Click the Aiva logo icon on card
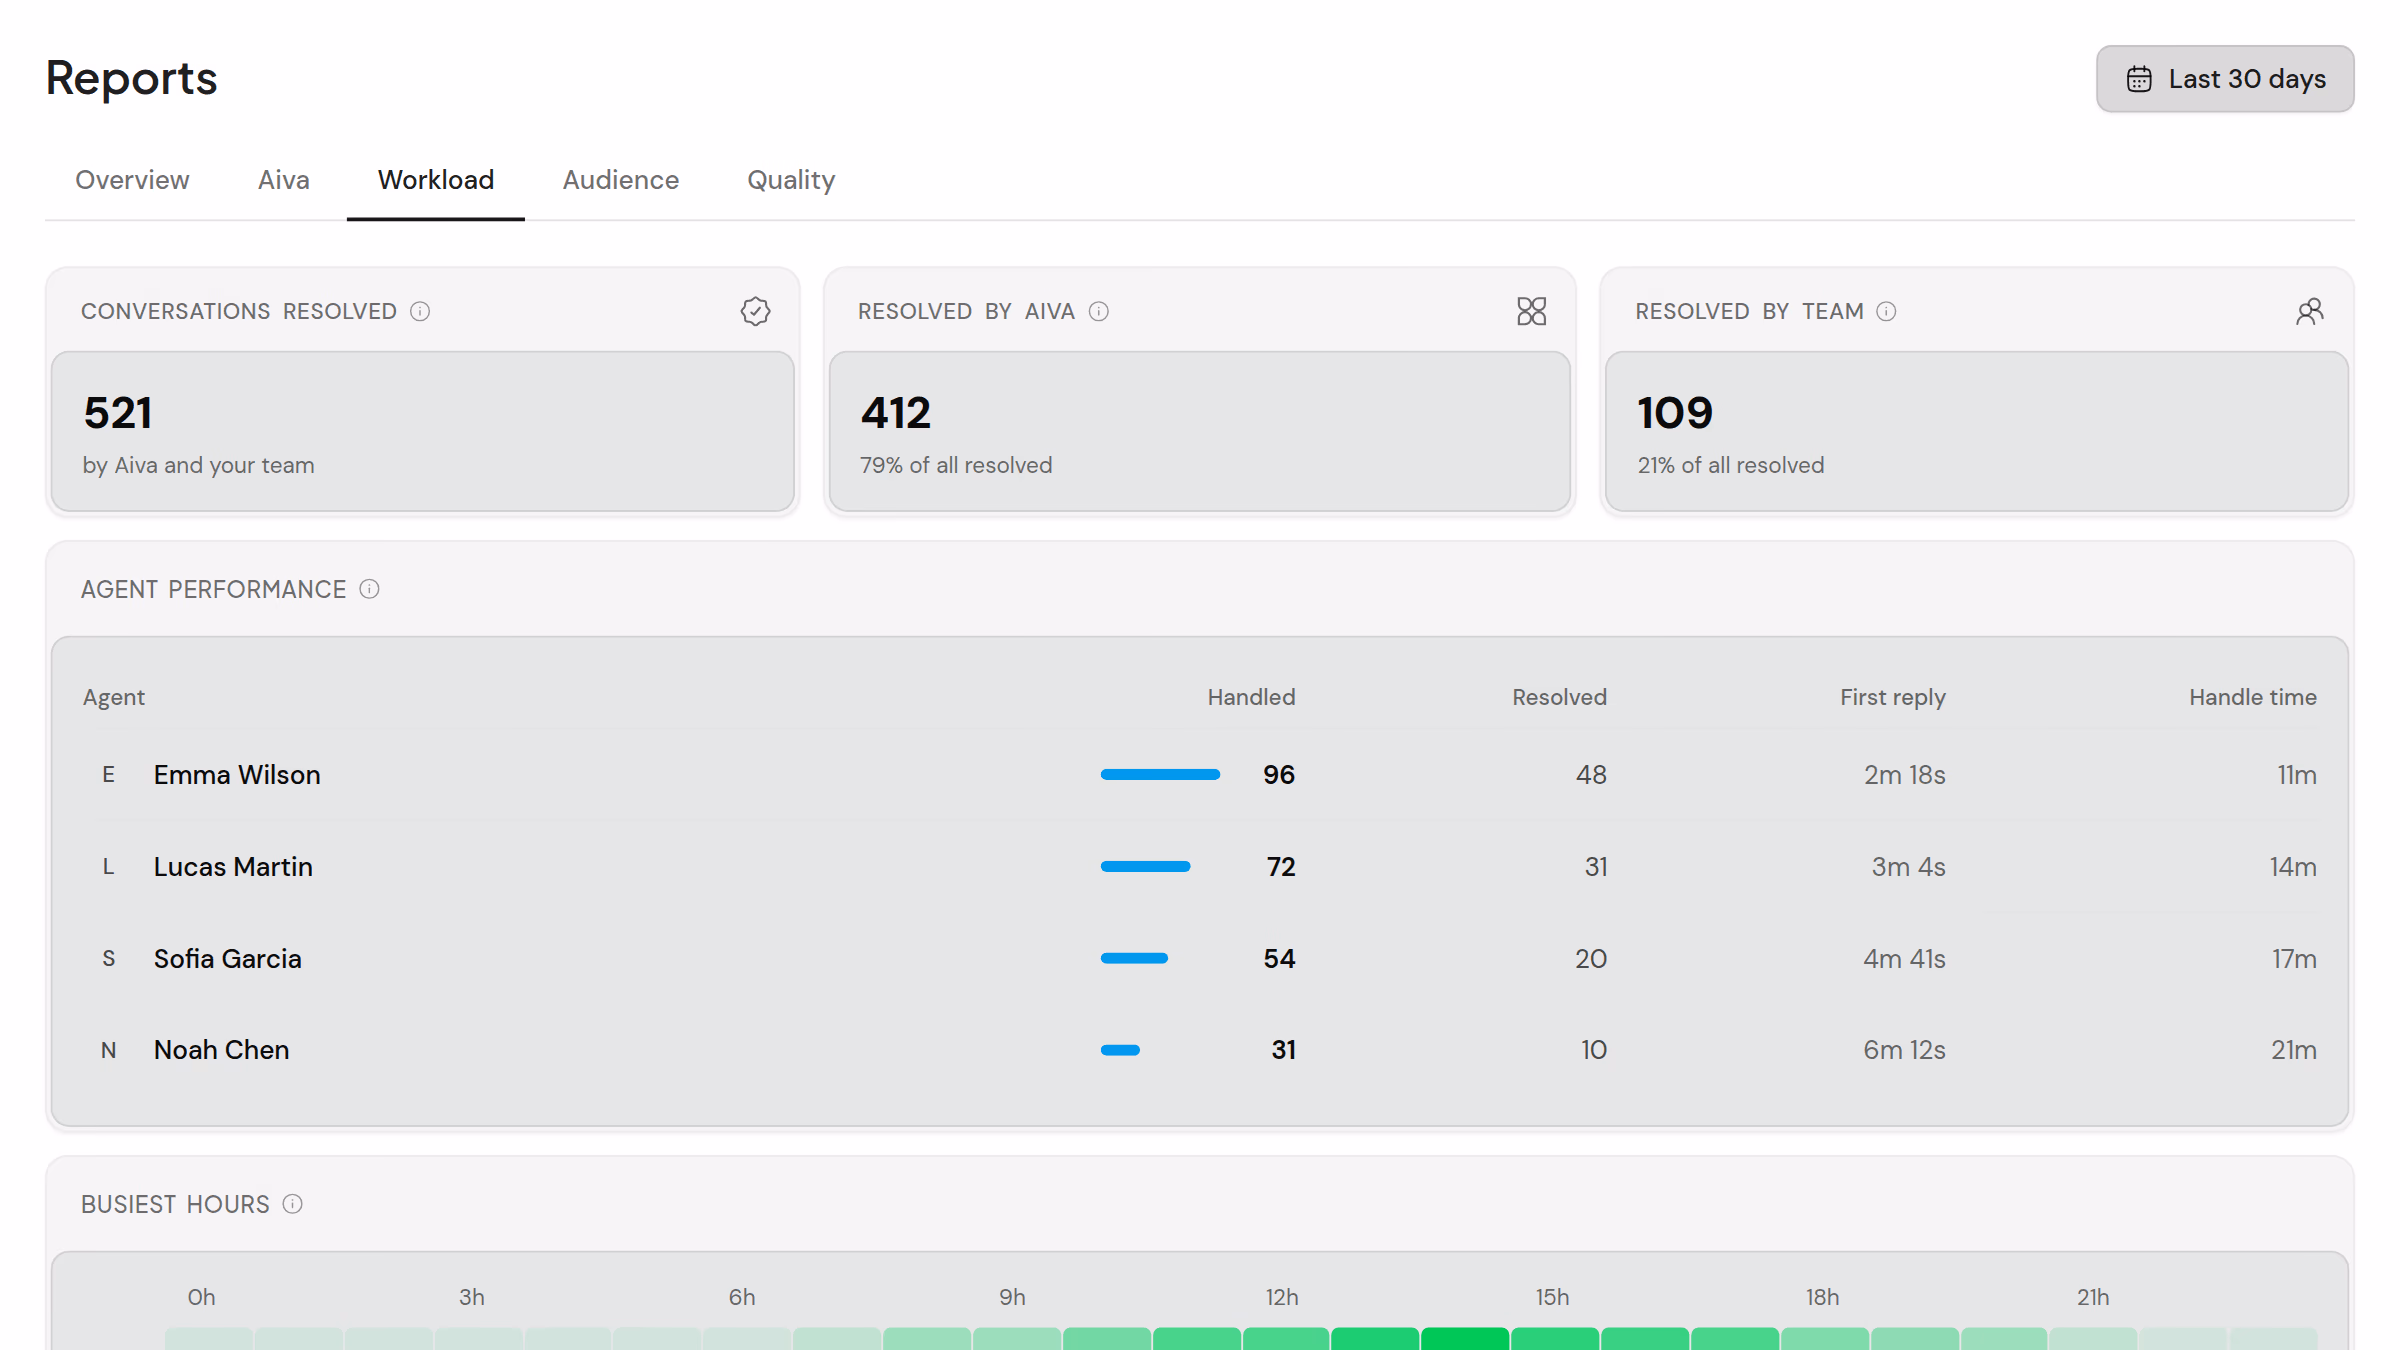2400x1350 pixels. click(1531, 312)
